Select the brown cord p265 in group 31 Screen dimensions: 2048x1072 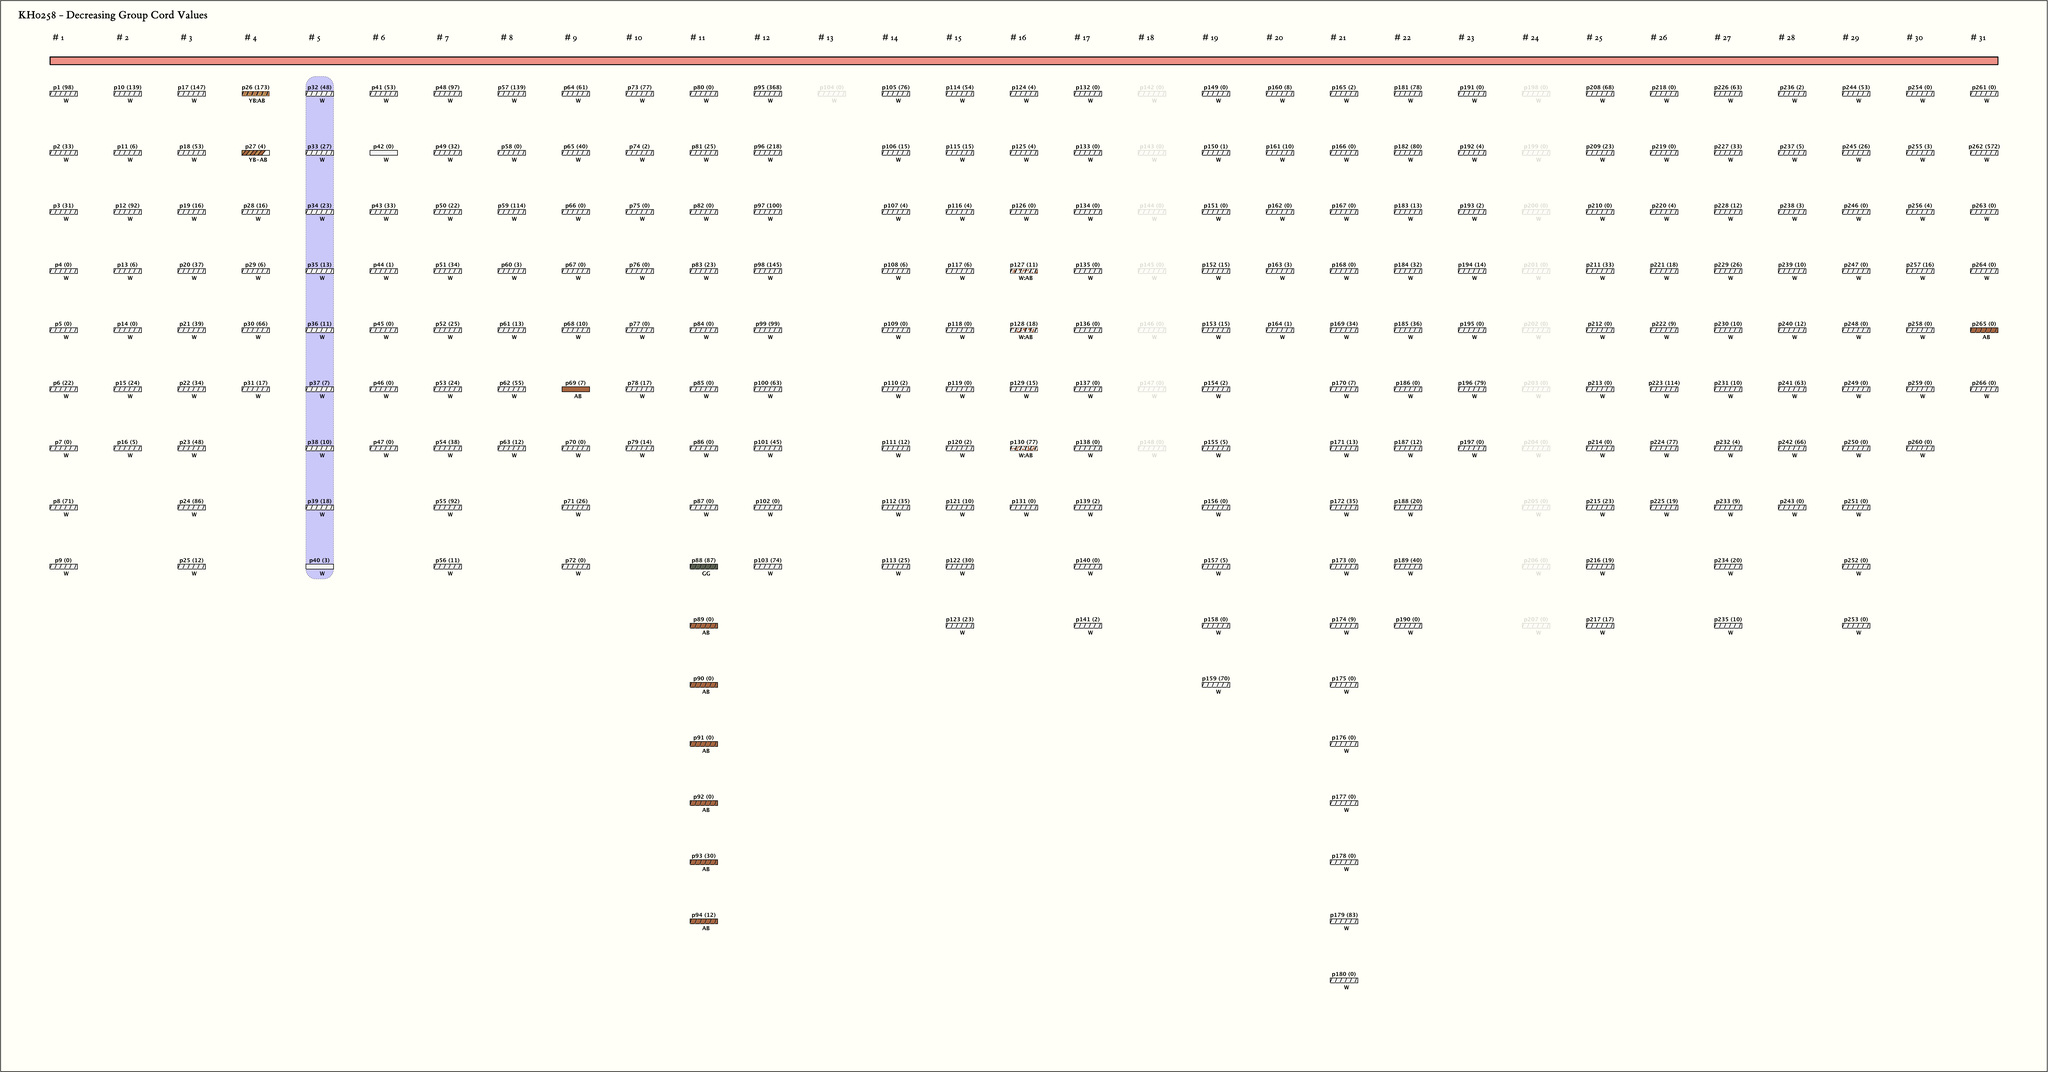(1985, 330)
